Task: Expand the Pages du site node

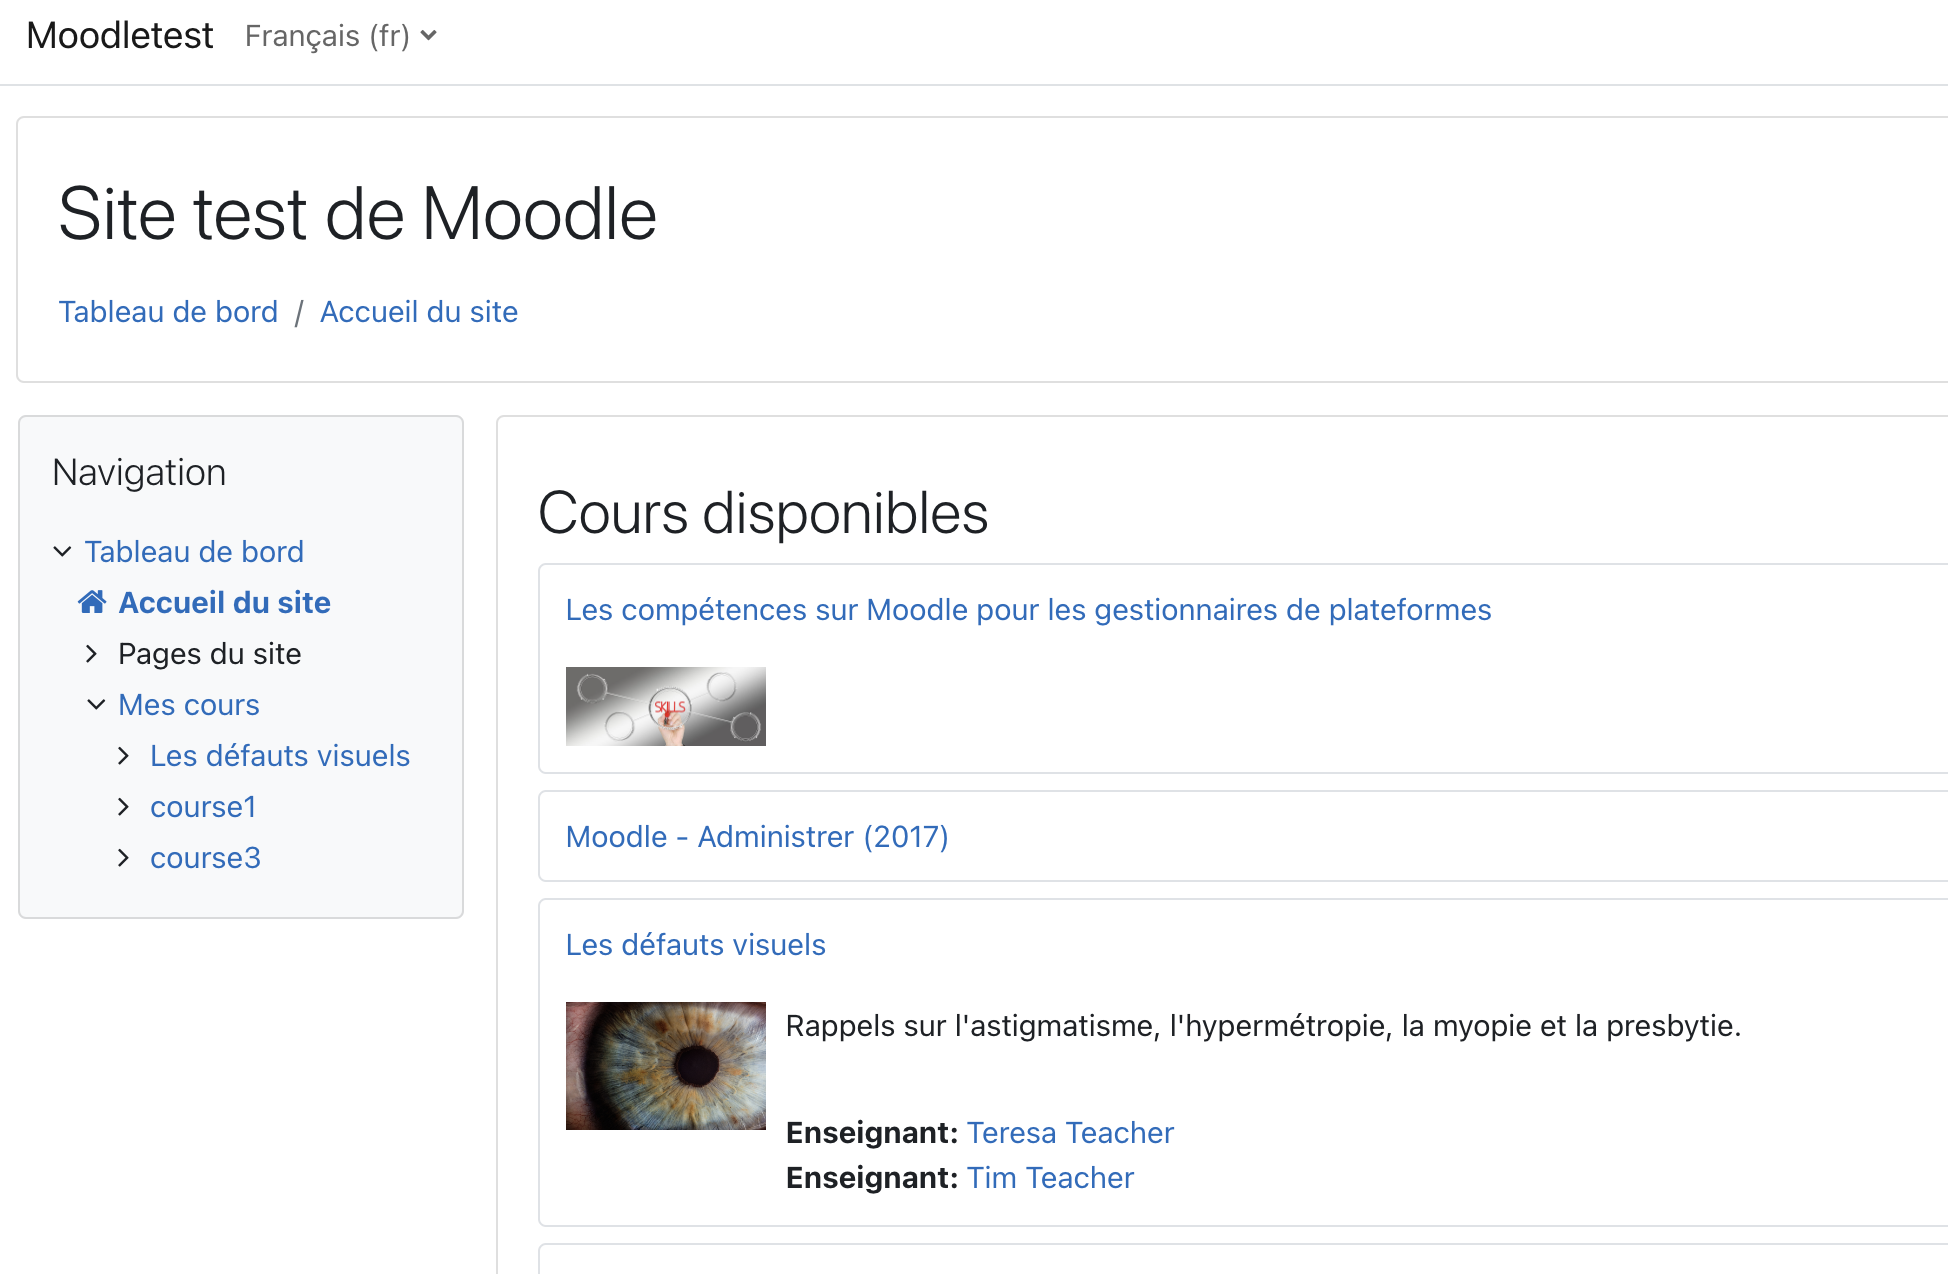Action: 92,653
